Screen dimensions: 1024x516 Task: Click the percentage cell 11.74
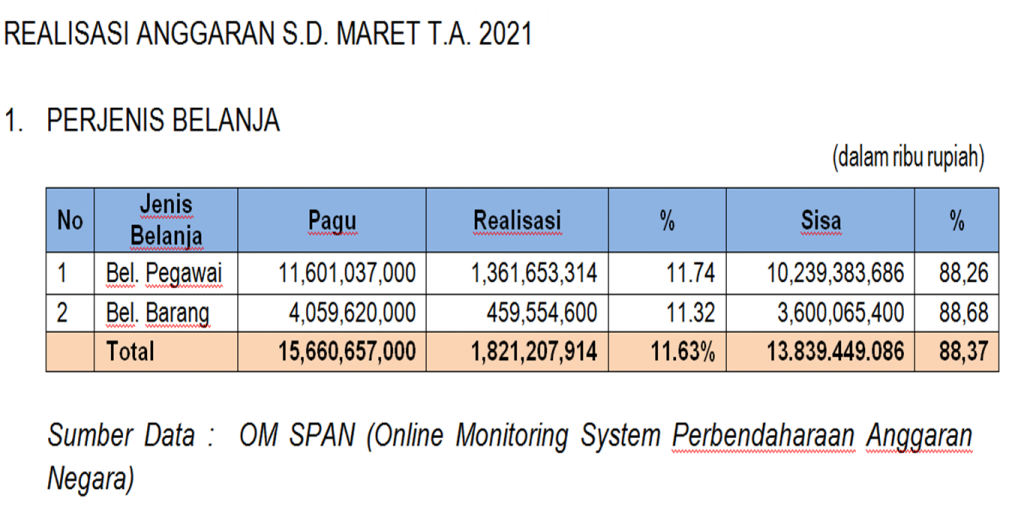[691, 272]
